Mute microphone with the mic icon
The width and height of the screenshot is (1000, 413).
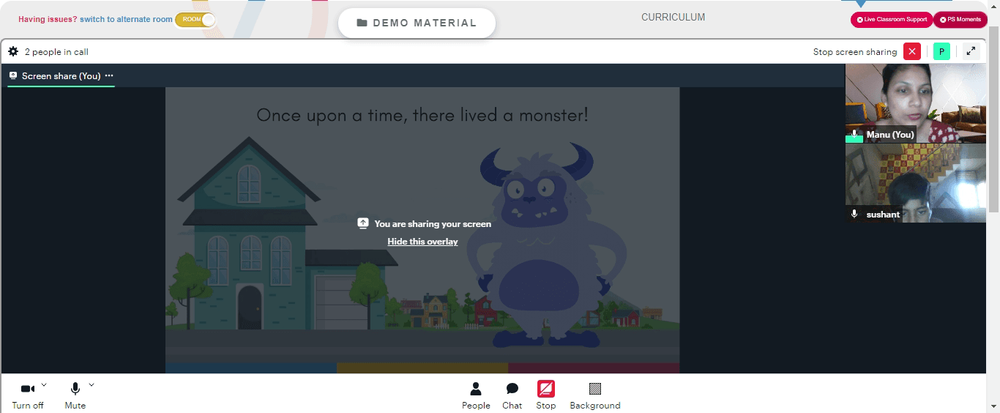point(75,389)
